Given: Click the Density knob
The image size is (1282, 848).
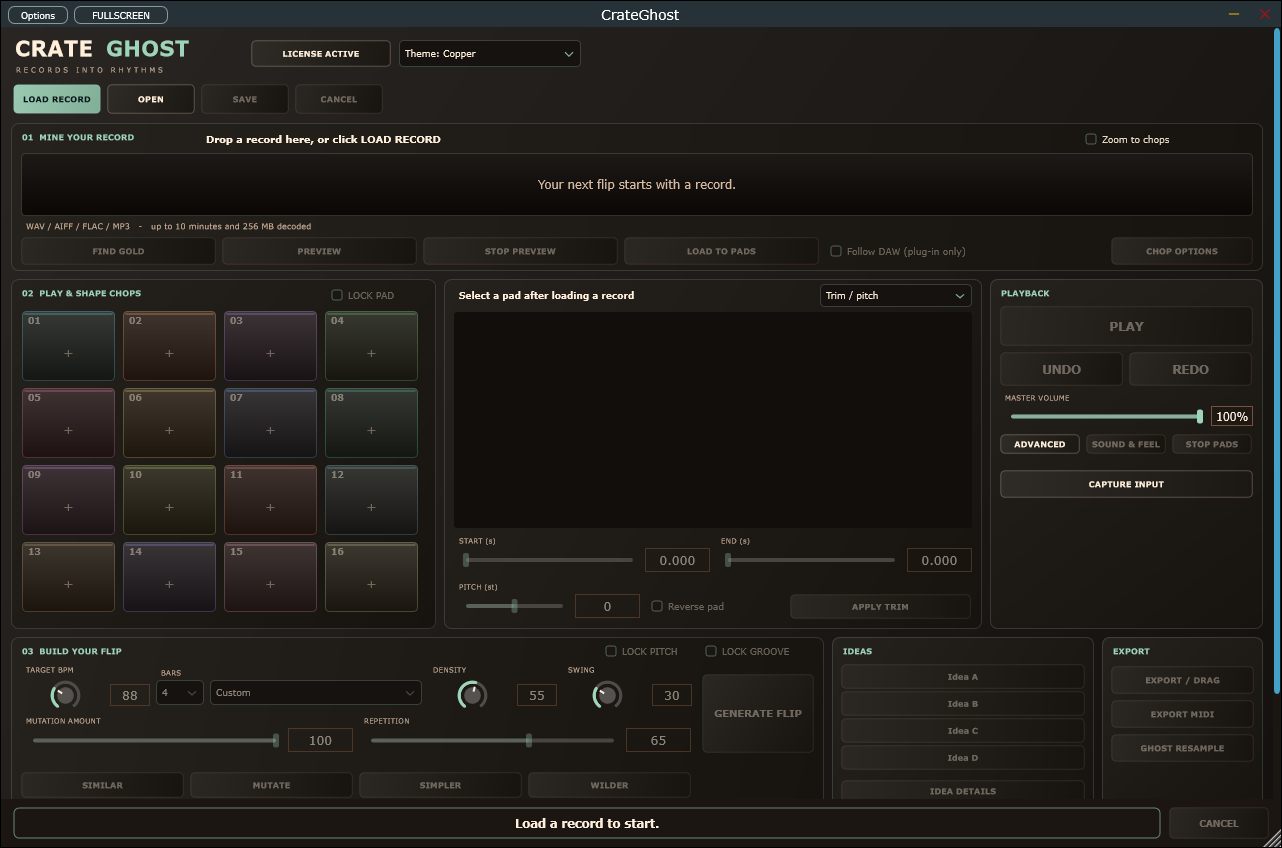Looking at the screenshot, I should 472,694.
